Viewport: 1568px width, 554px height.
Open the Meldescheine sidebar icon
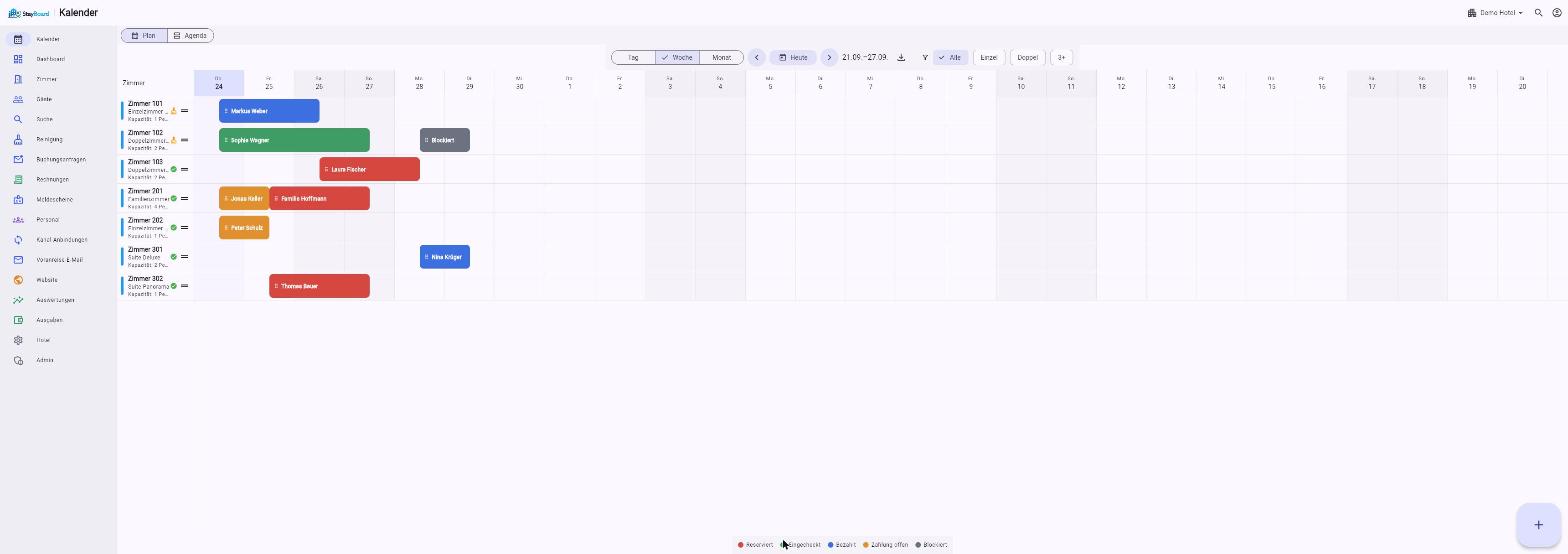[x=18, y=199]
